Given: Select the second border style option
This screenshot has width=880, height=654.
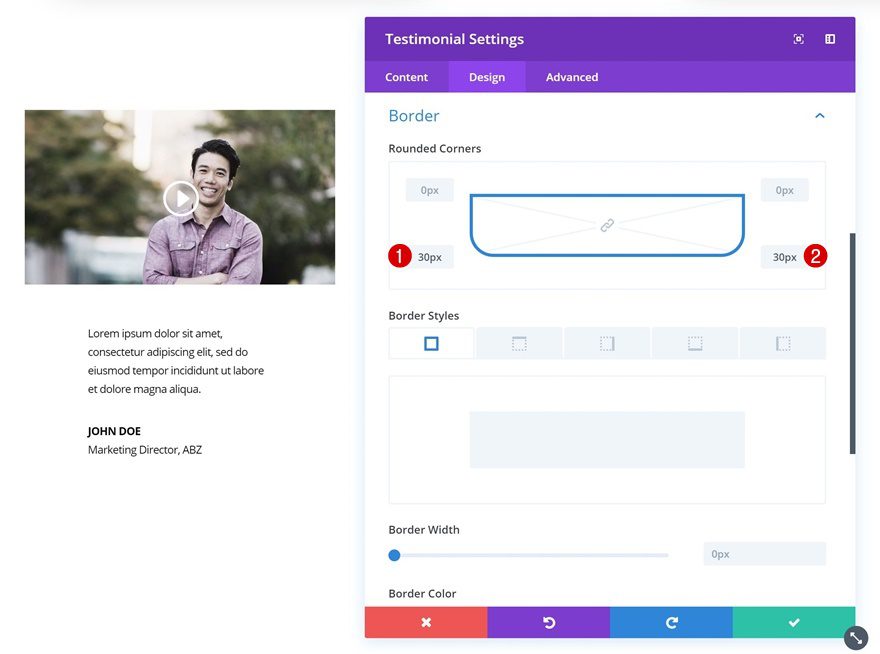Looking at the screenshot, I should 518,342.
